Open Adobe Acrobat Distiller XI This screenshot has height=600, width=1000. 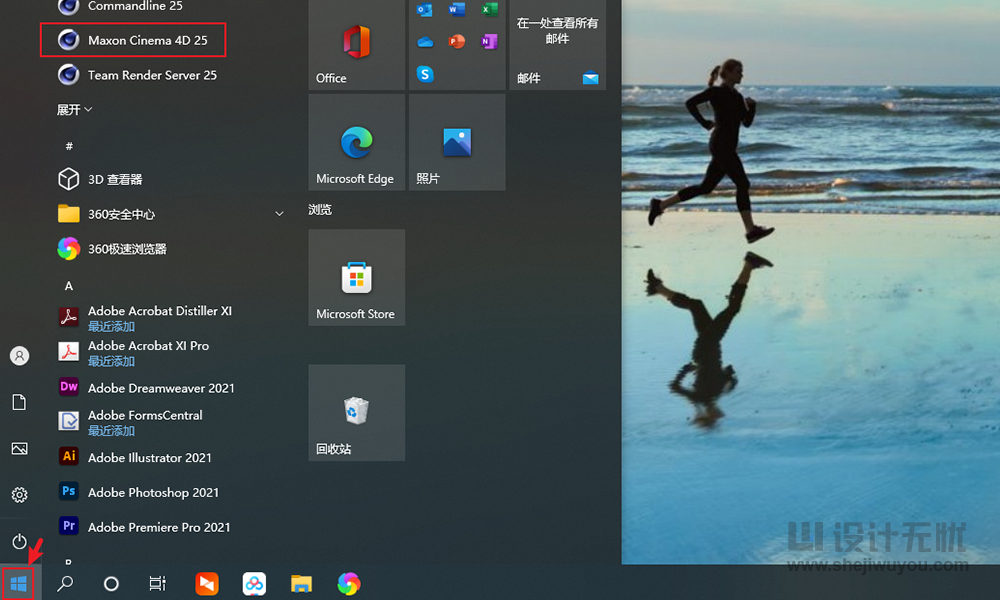pyautogui.click(x=145, y=318)
